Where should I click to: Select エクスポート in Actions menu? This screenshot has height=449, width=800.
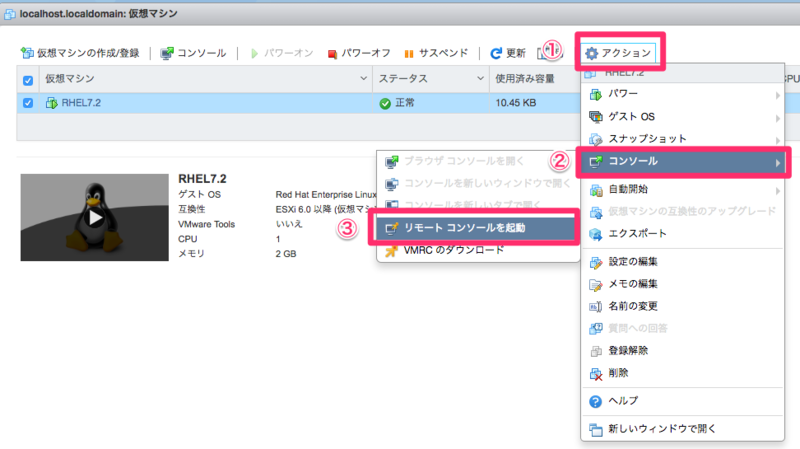click(682, 234)
